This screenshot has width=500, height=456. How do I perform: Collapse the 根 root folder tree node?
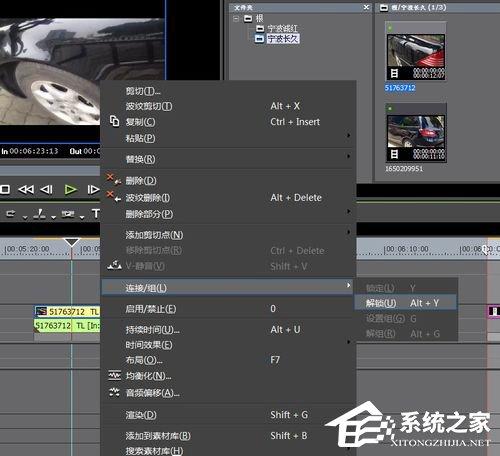tap(236, 19)
